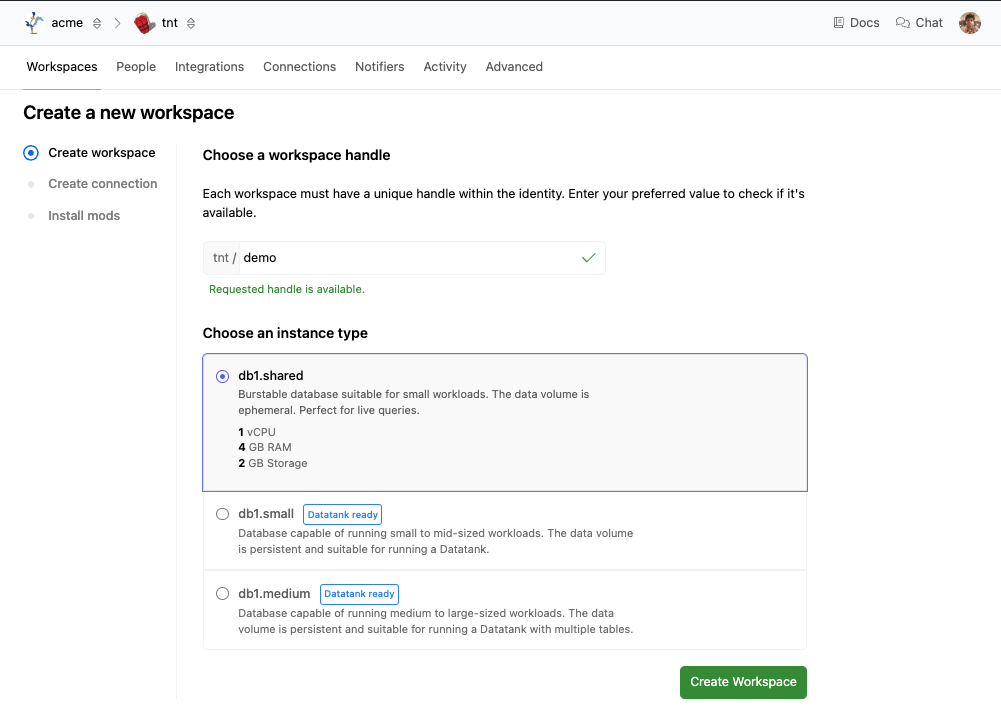Viewport: 1001px width, 719px height.
Task: Click the Chat bubble icon
Action: pos(903,23)
